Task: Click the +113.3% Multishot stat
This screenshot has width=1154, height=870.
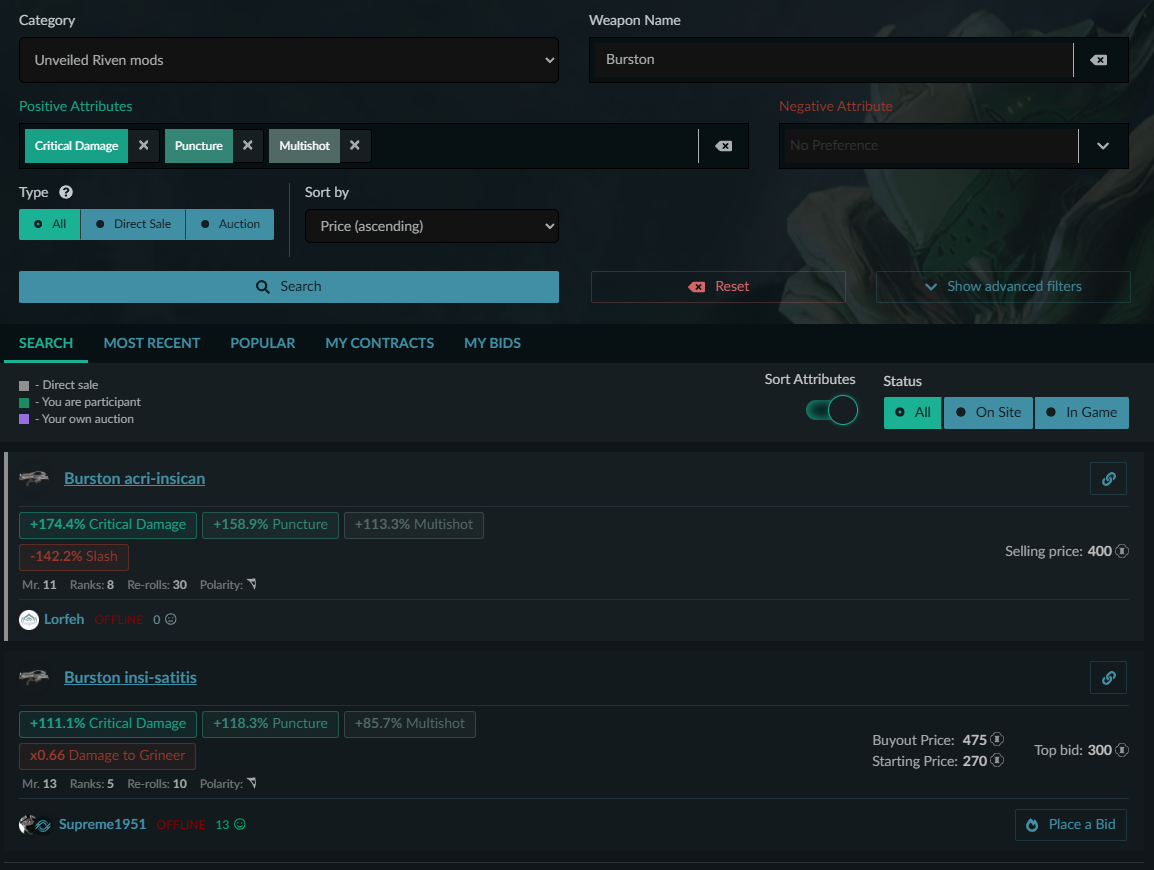Action: pos(414,525)
